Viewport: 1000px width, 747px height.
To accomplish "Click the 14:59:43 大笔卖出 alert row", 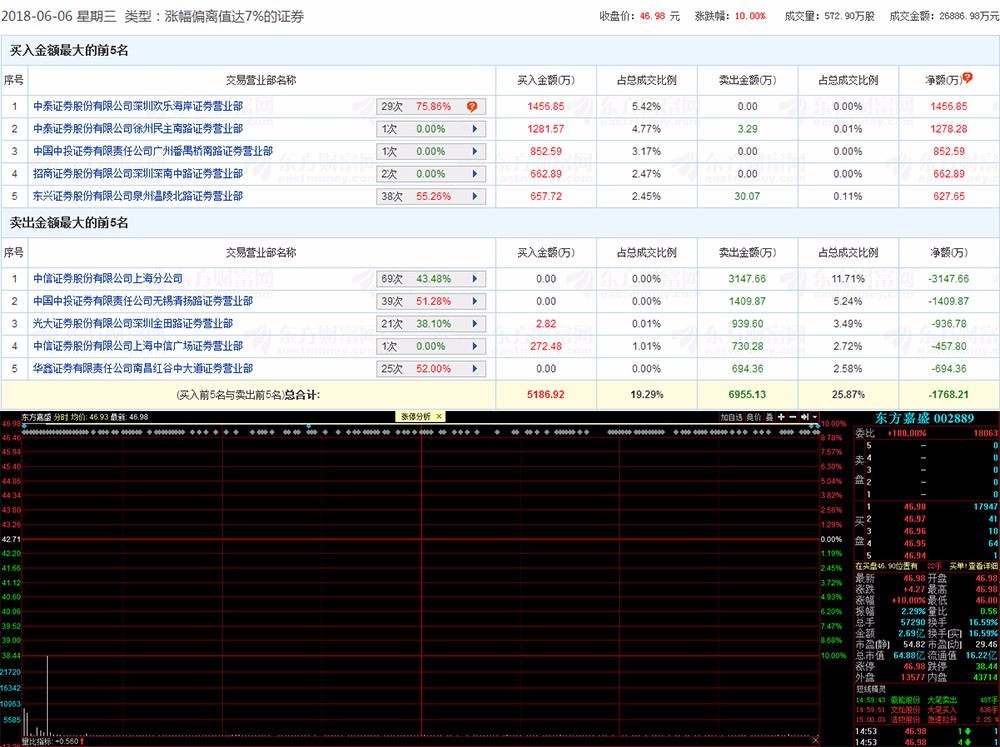I will pos(927,700).
